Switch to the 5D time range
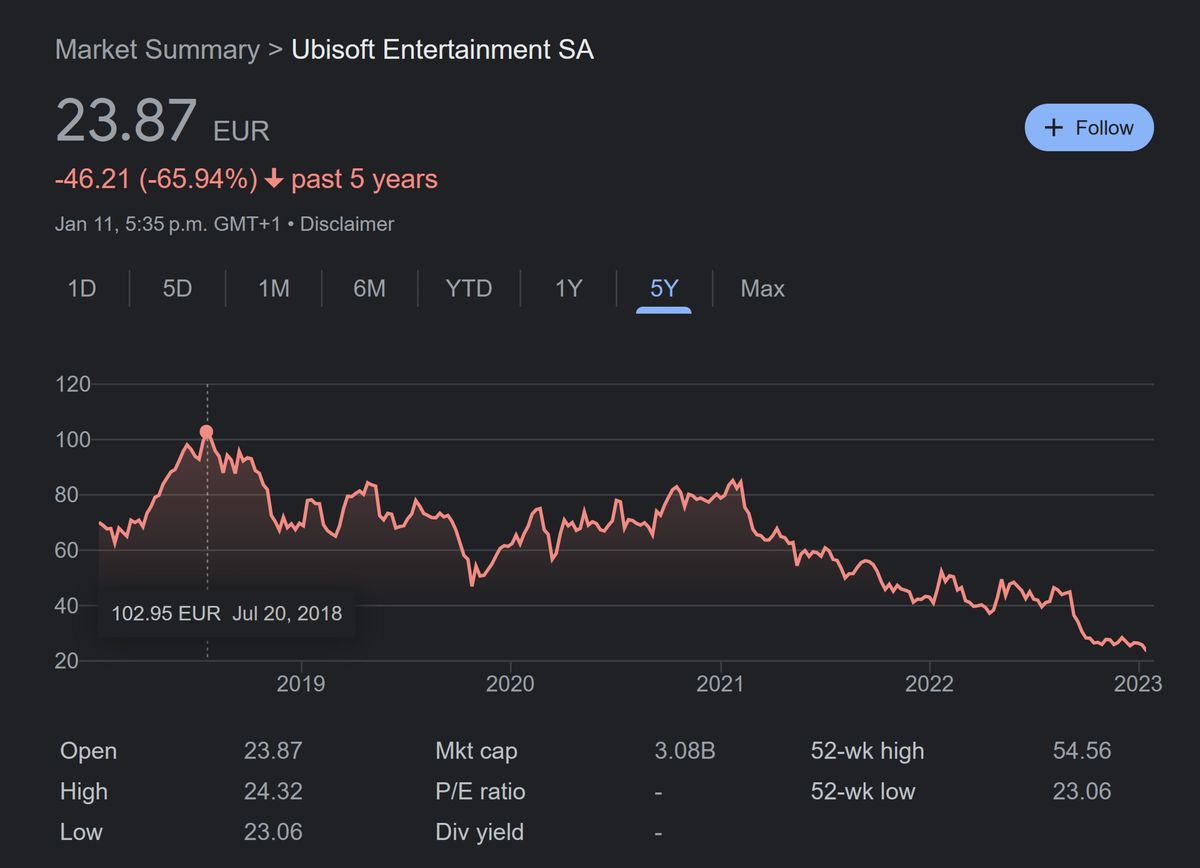The height and width of the screenshot is (868, 1200). [177, 288]
